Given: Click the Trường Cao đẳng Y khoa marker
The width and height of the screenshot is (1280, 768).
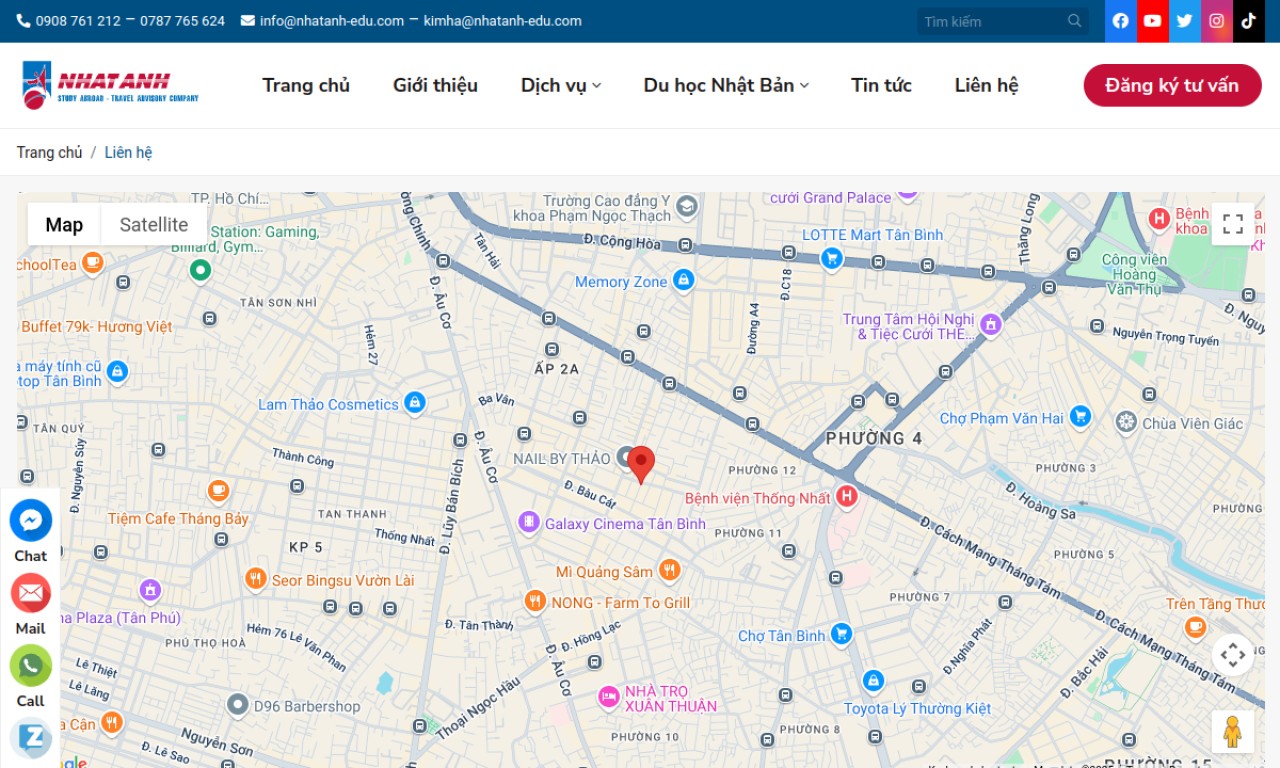Looking at the screenshot, I should (x=686, y=207).
